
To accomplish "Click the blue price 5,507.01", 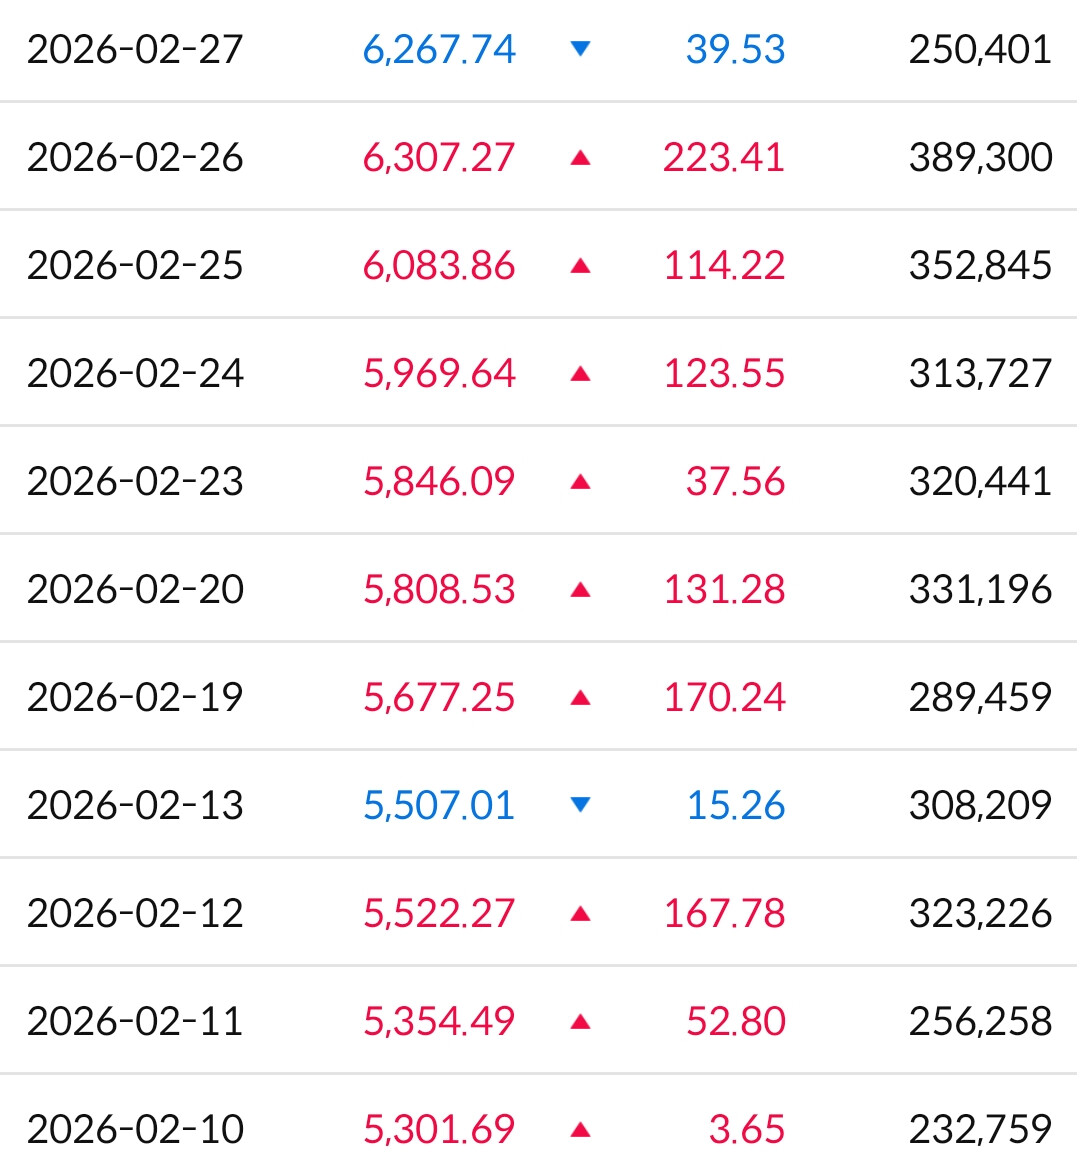I will [439, 806].
